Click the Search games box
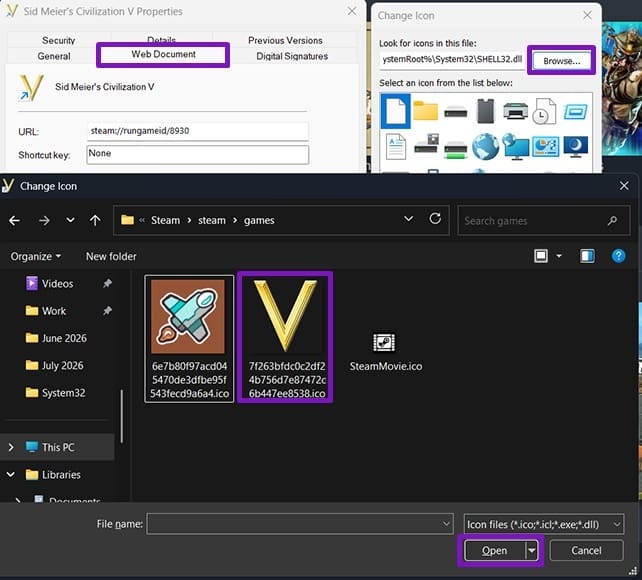This screenshot has width=642, height=580. click(543, 221)
